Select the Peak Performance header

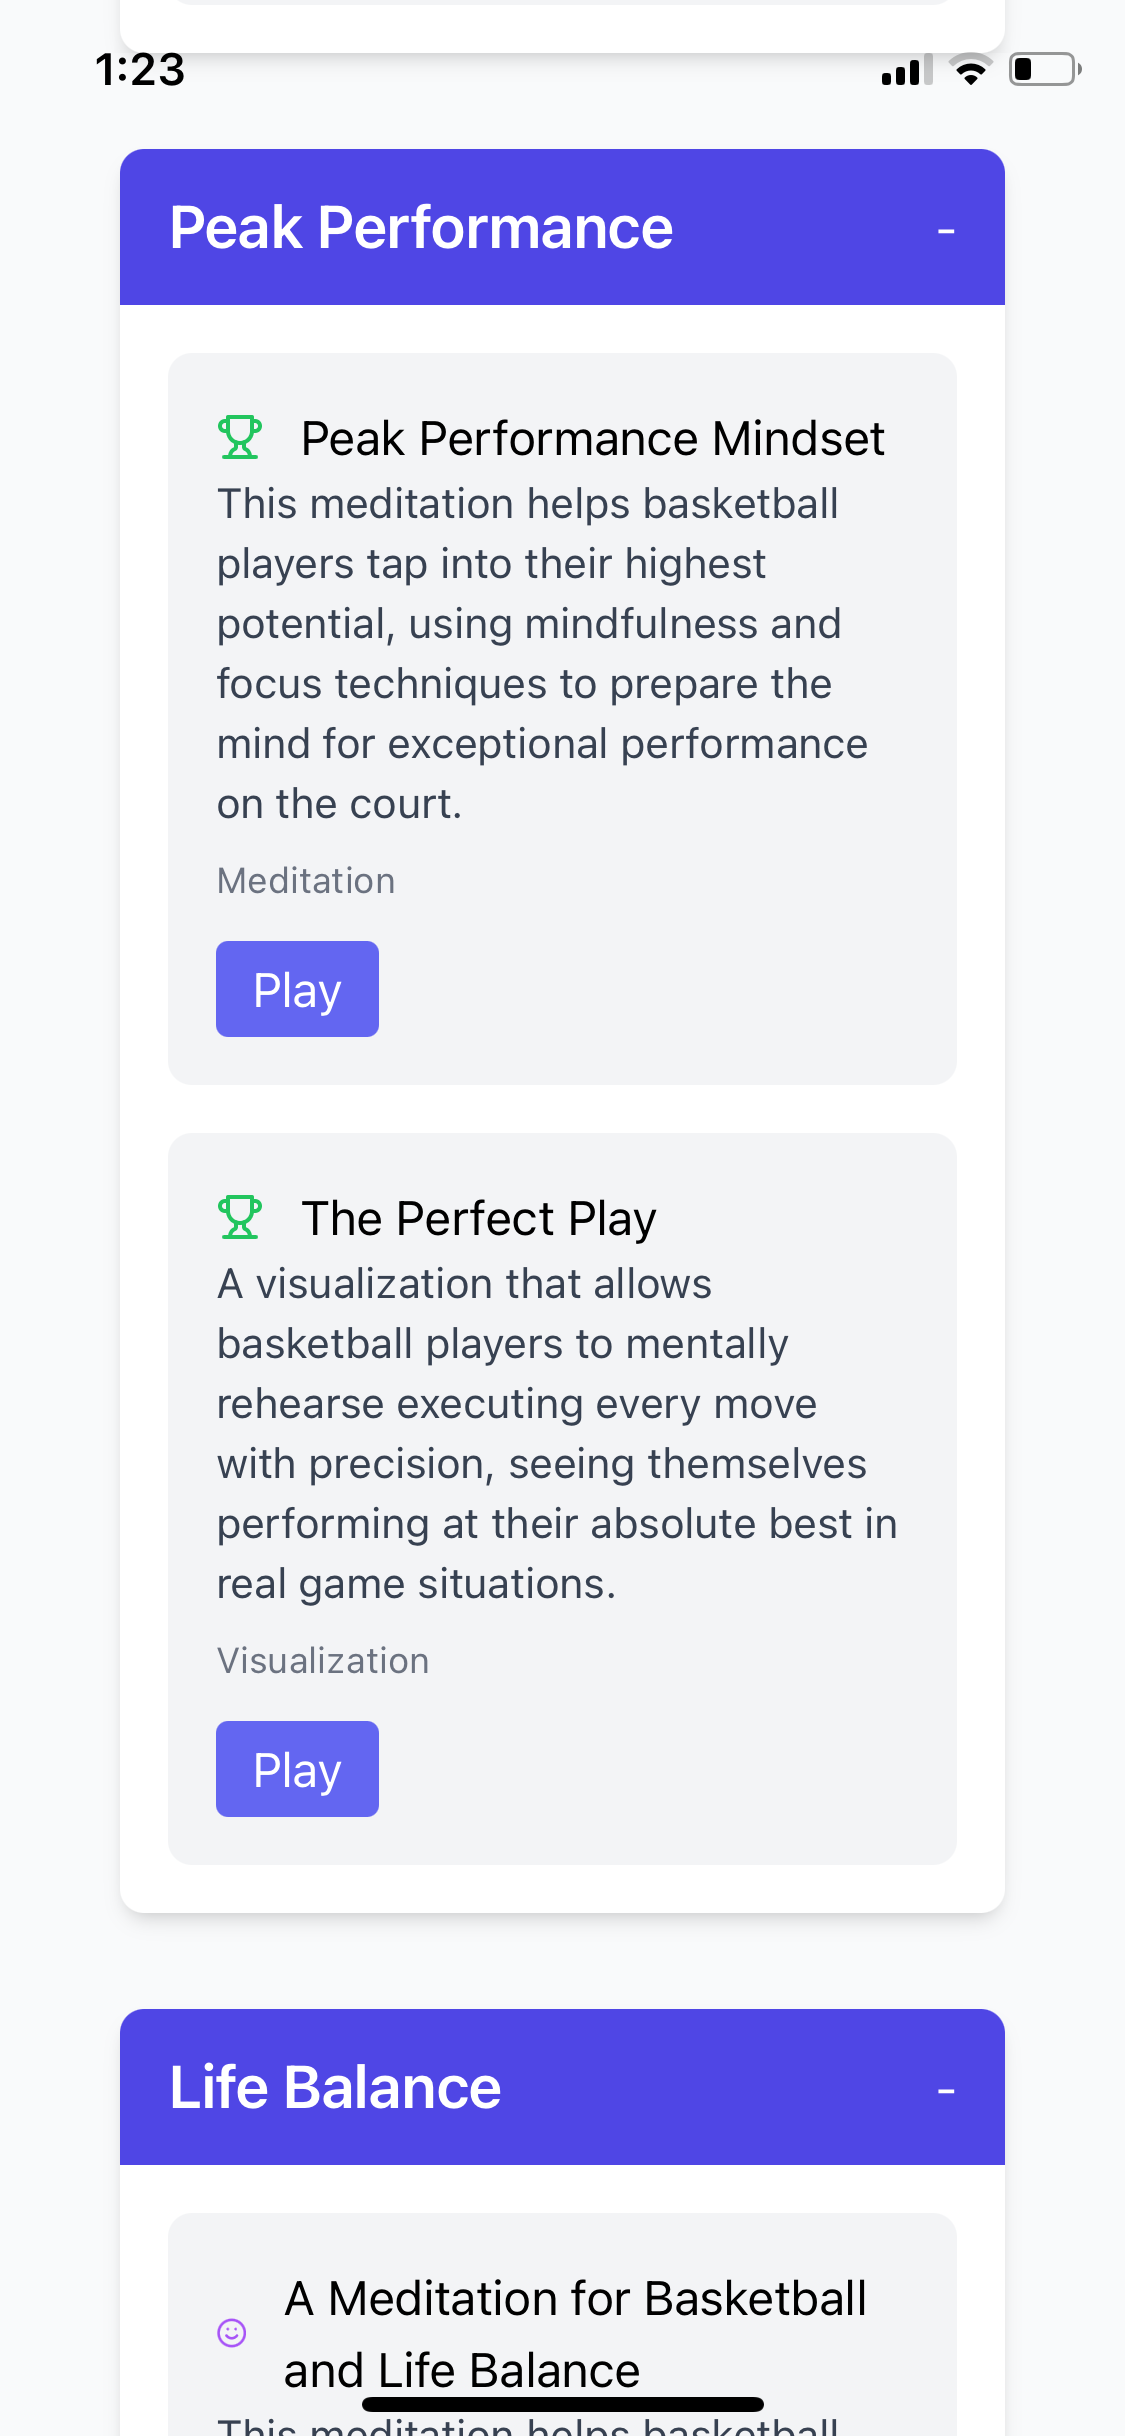click(421, 228)
